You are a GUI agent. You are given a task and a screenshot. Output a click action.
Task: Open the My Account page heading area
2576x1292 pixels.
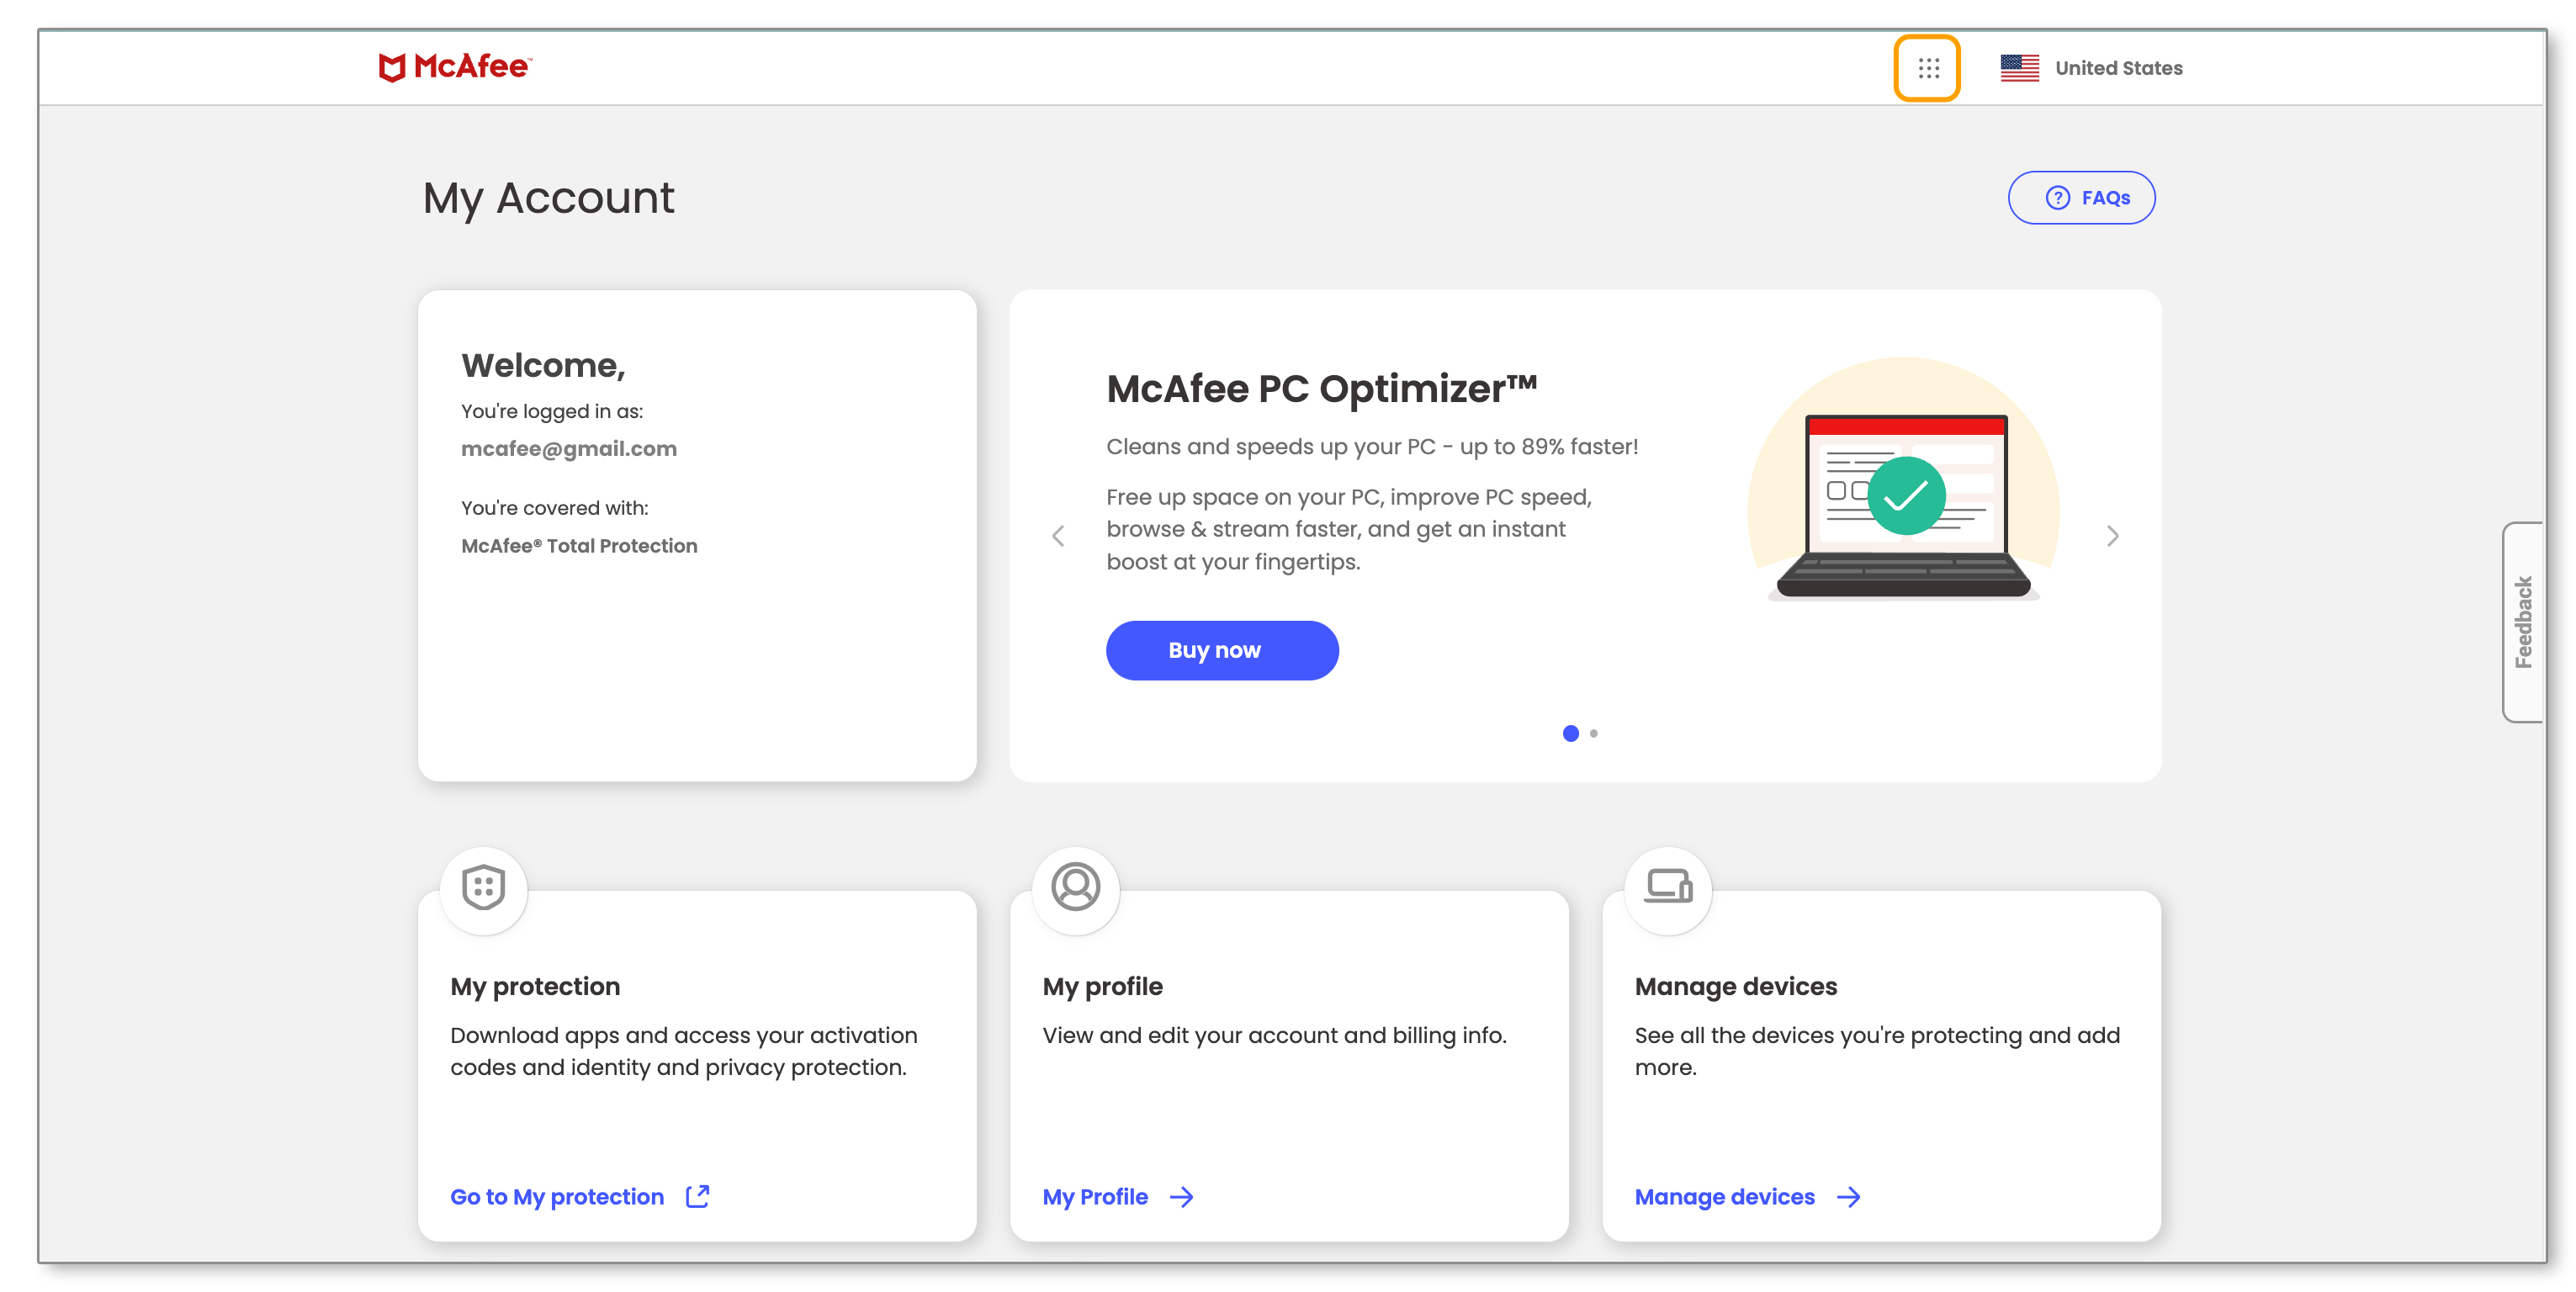(548, 198)
